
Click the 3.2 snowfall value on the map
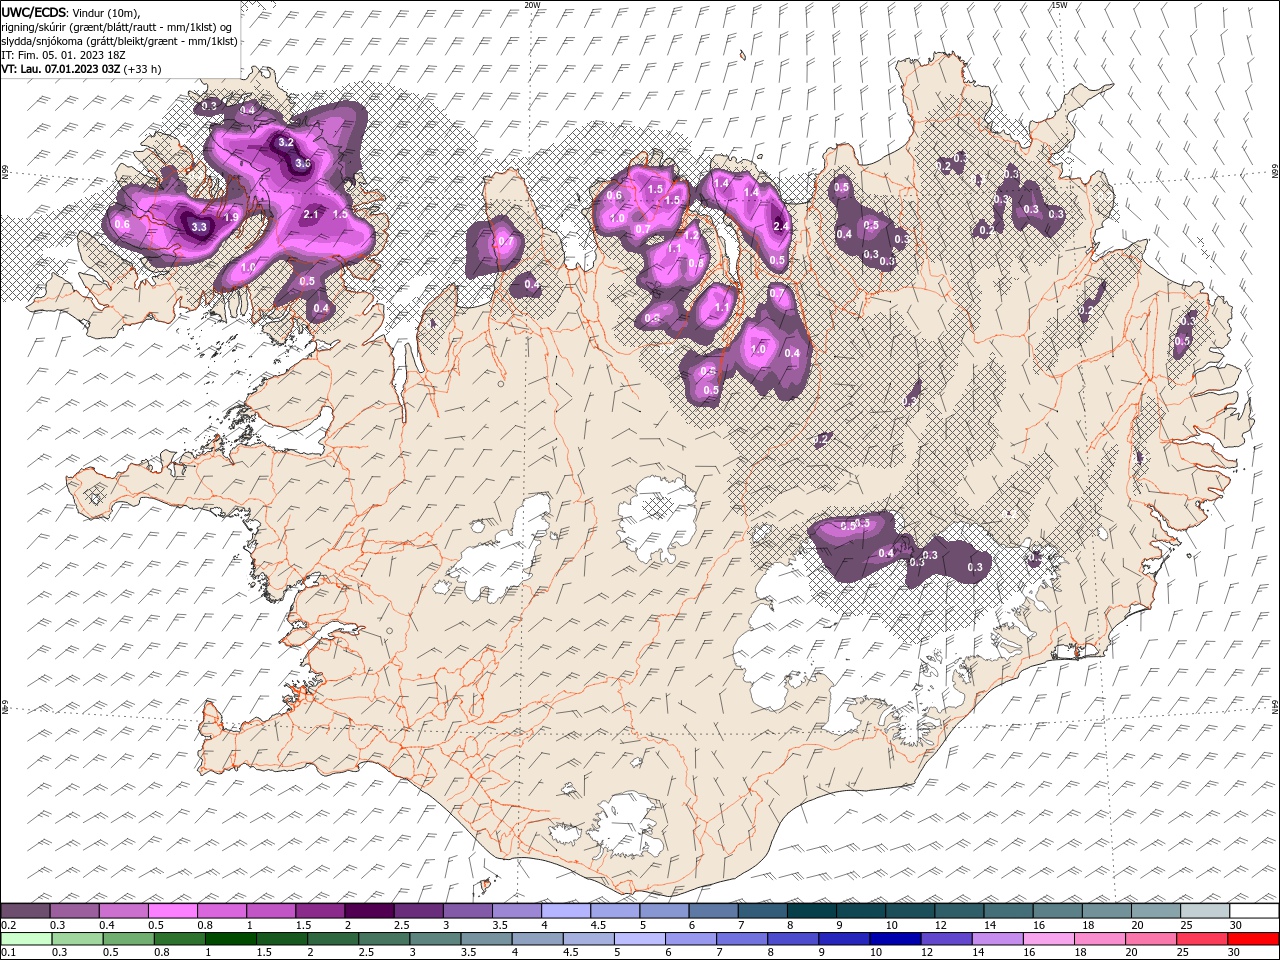pos(285,143)
